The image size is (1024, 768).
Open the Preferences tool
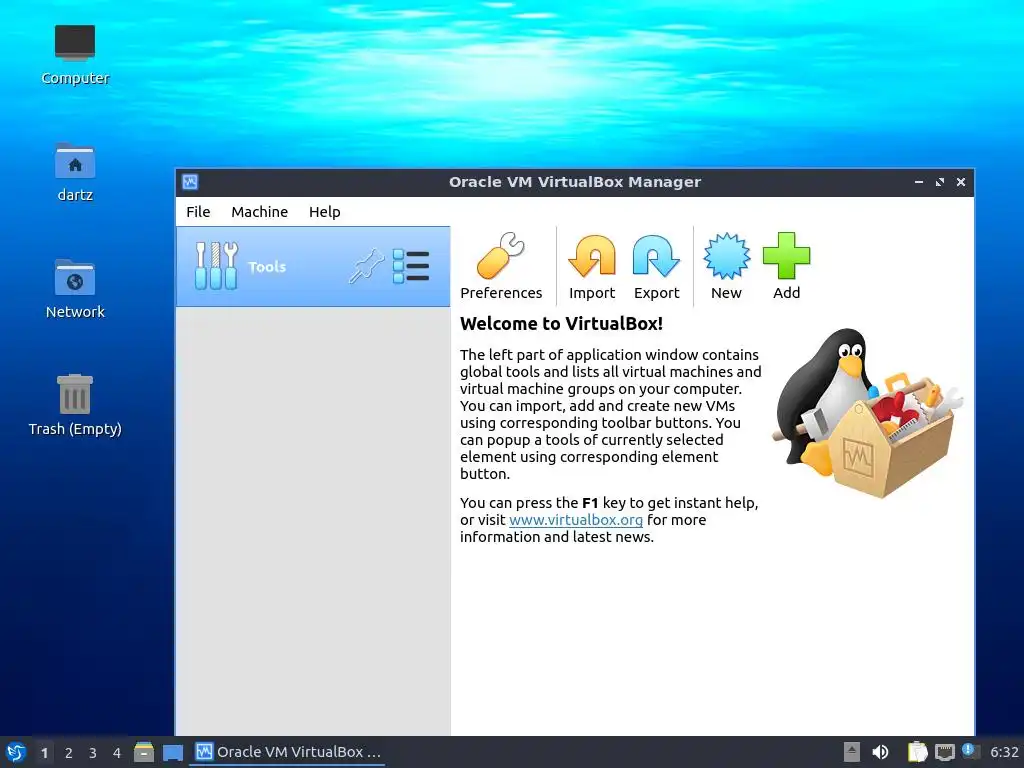click(501, 266)
